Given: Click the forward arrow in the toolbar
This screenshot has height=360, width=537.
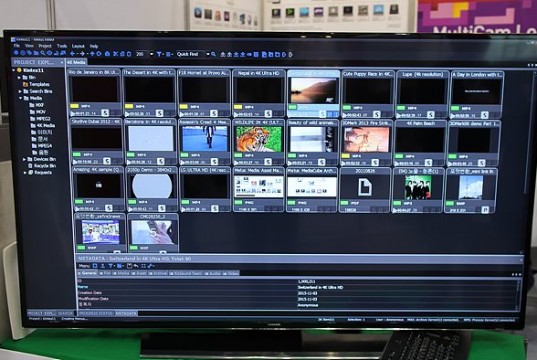Looking at the screenshot, I should pyautogui.click(x=82, y=53).
